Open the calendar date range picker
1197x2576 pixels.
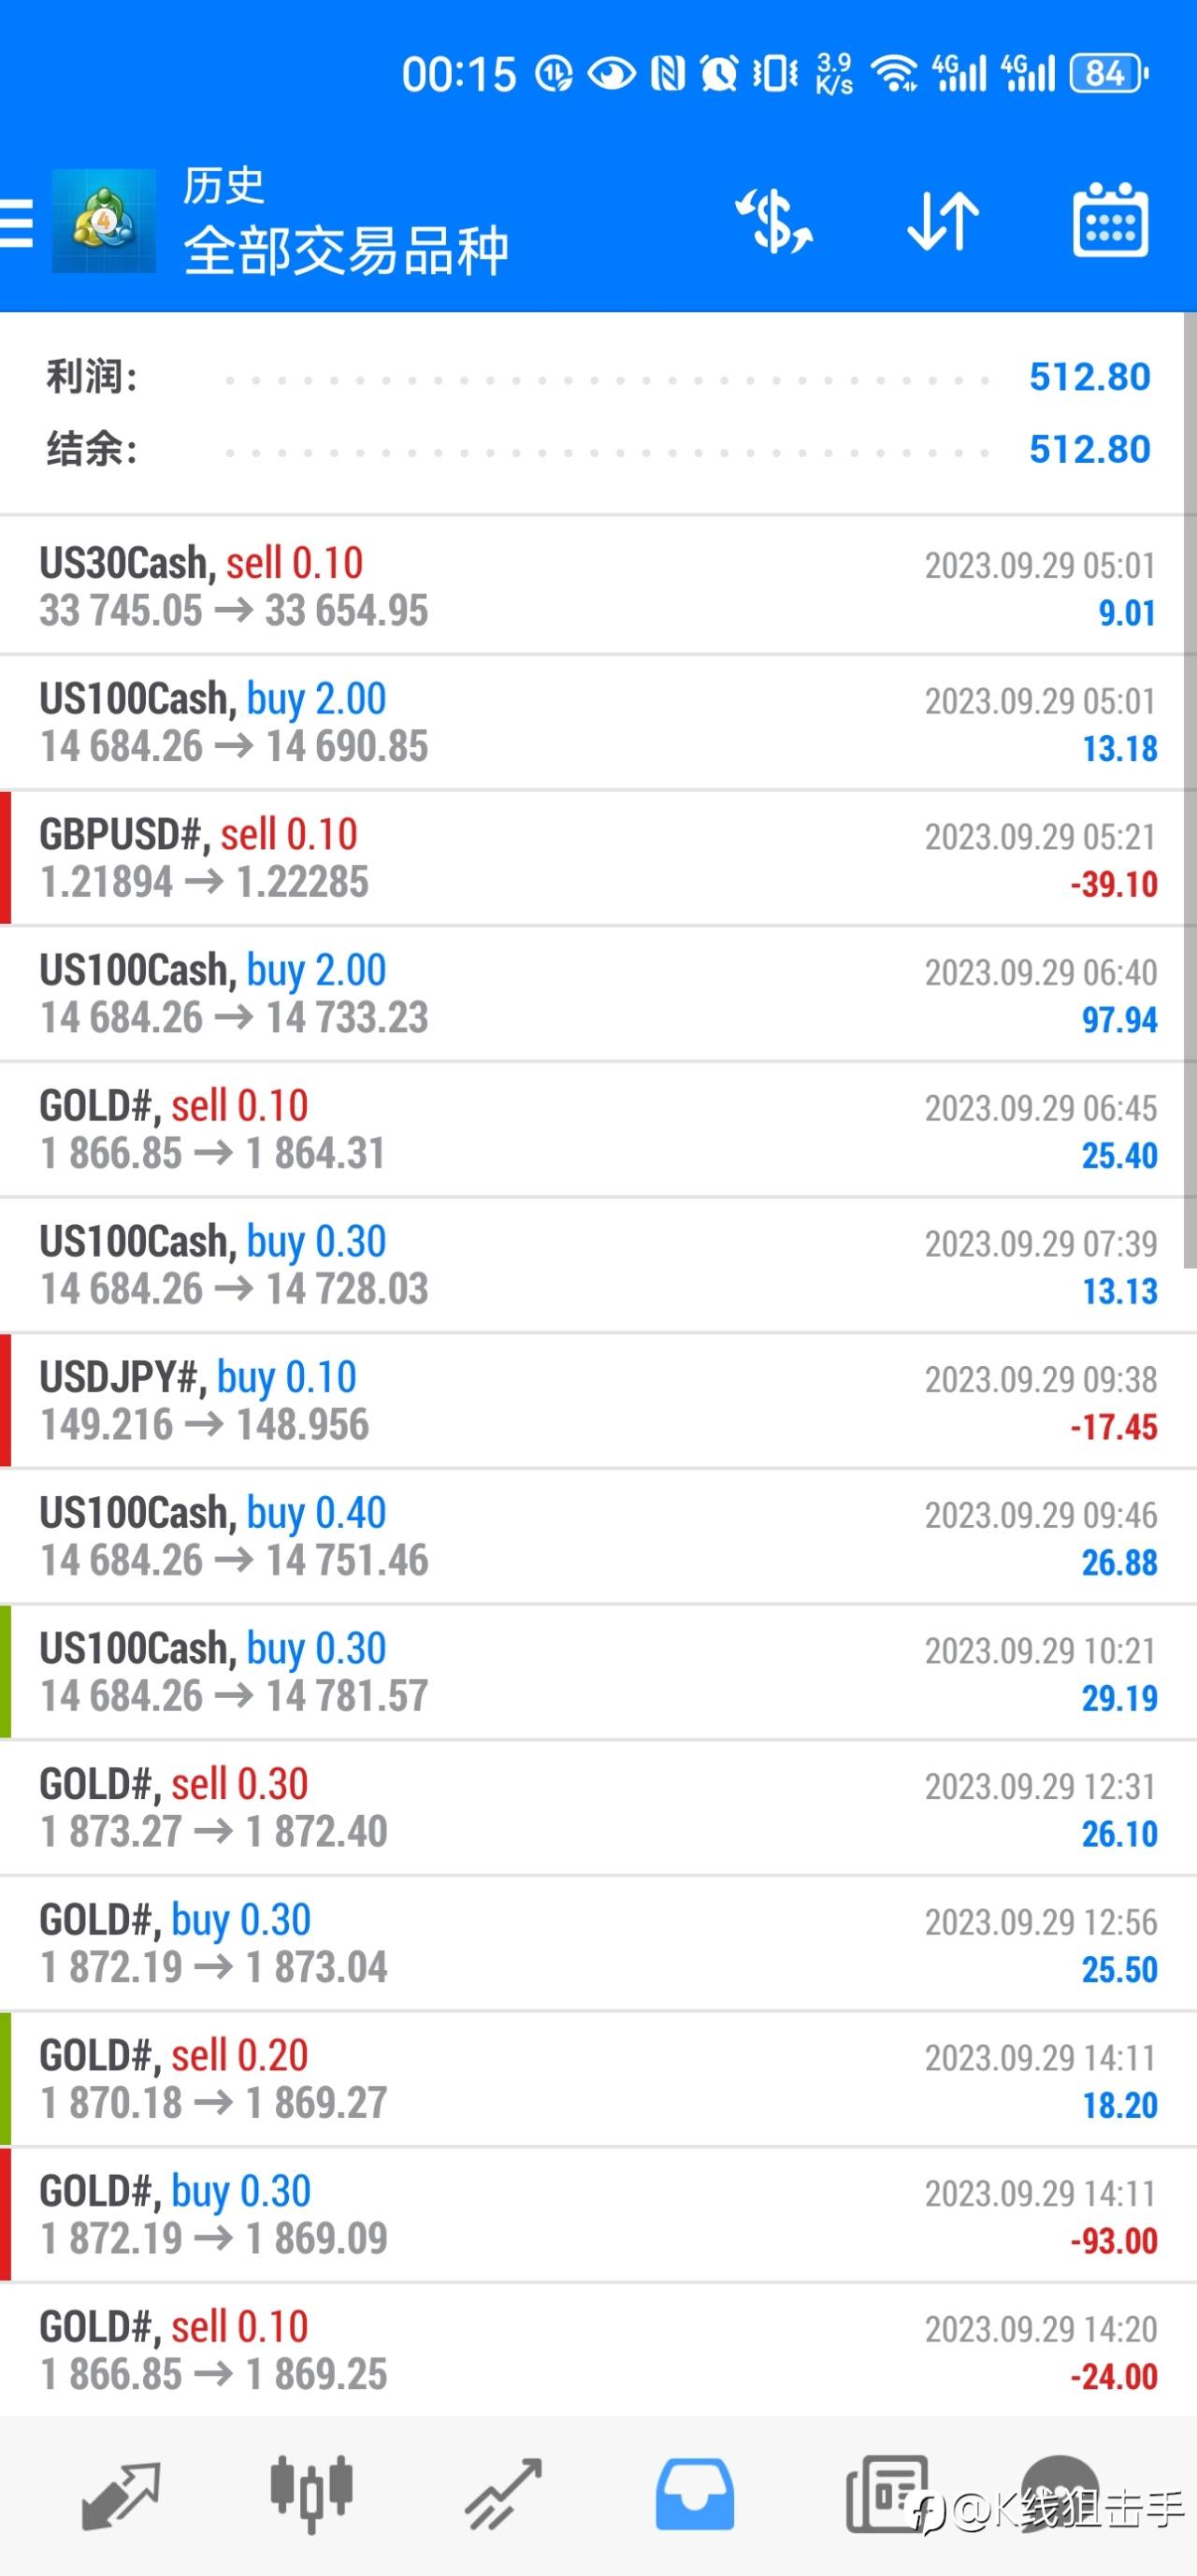tap(1110, 220)
